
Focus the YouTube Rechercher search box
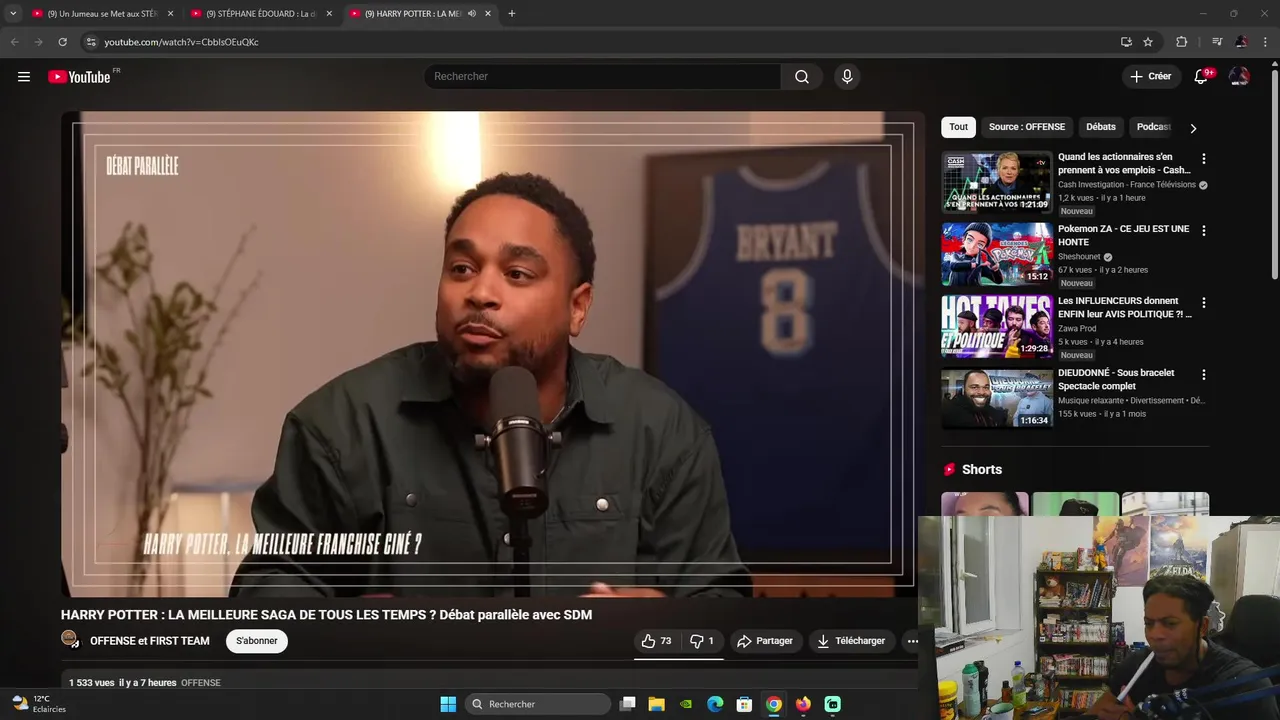pyautogui.click(x=603, y=77)
